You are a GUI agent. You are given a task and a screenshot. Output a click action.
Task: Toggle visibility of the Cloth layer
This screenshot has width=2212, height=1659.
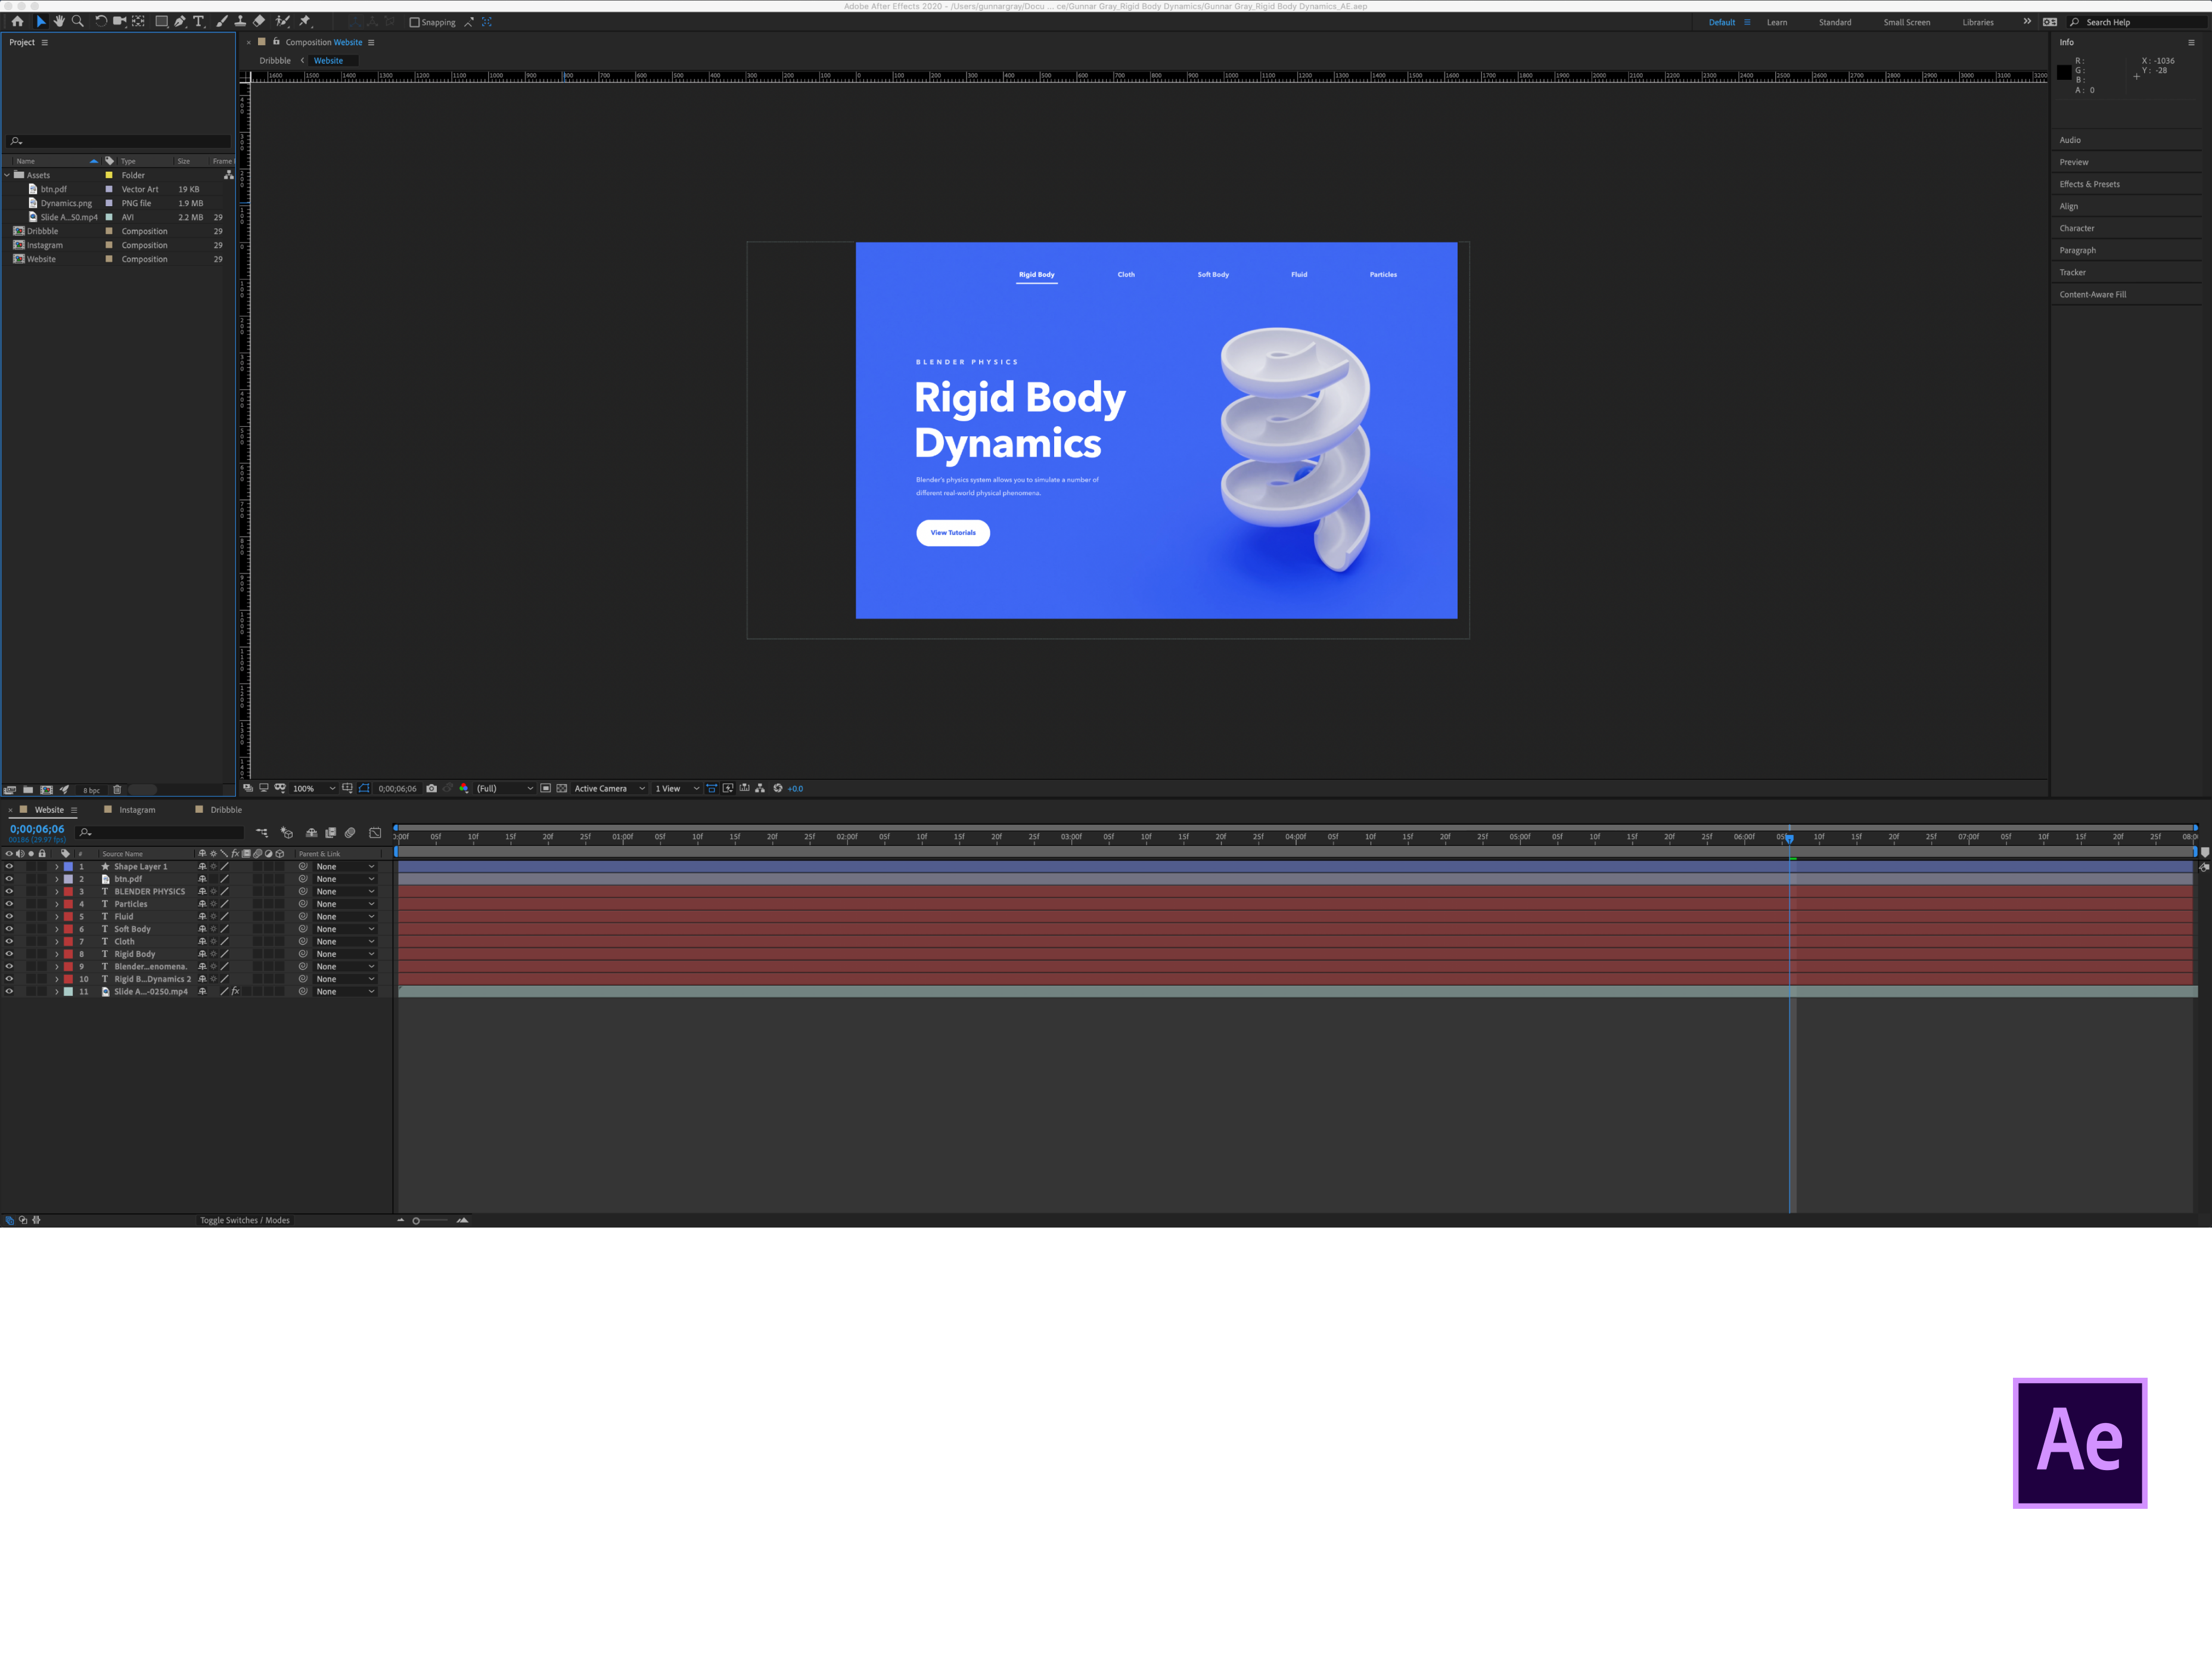[9, 941]
